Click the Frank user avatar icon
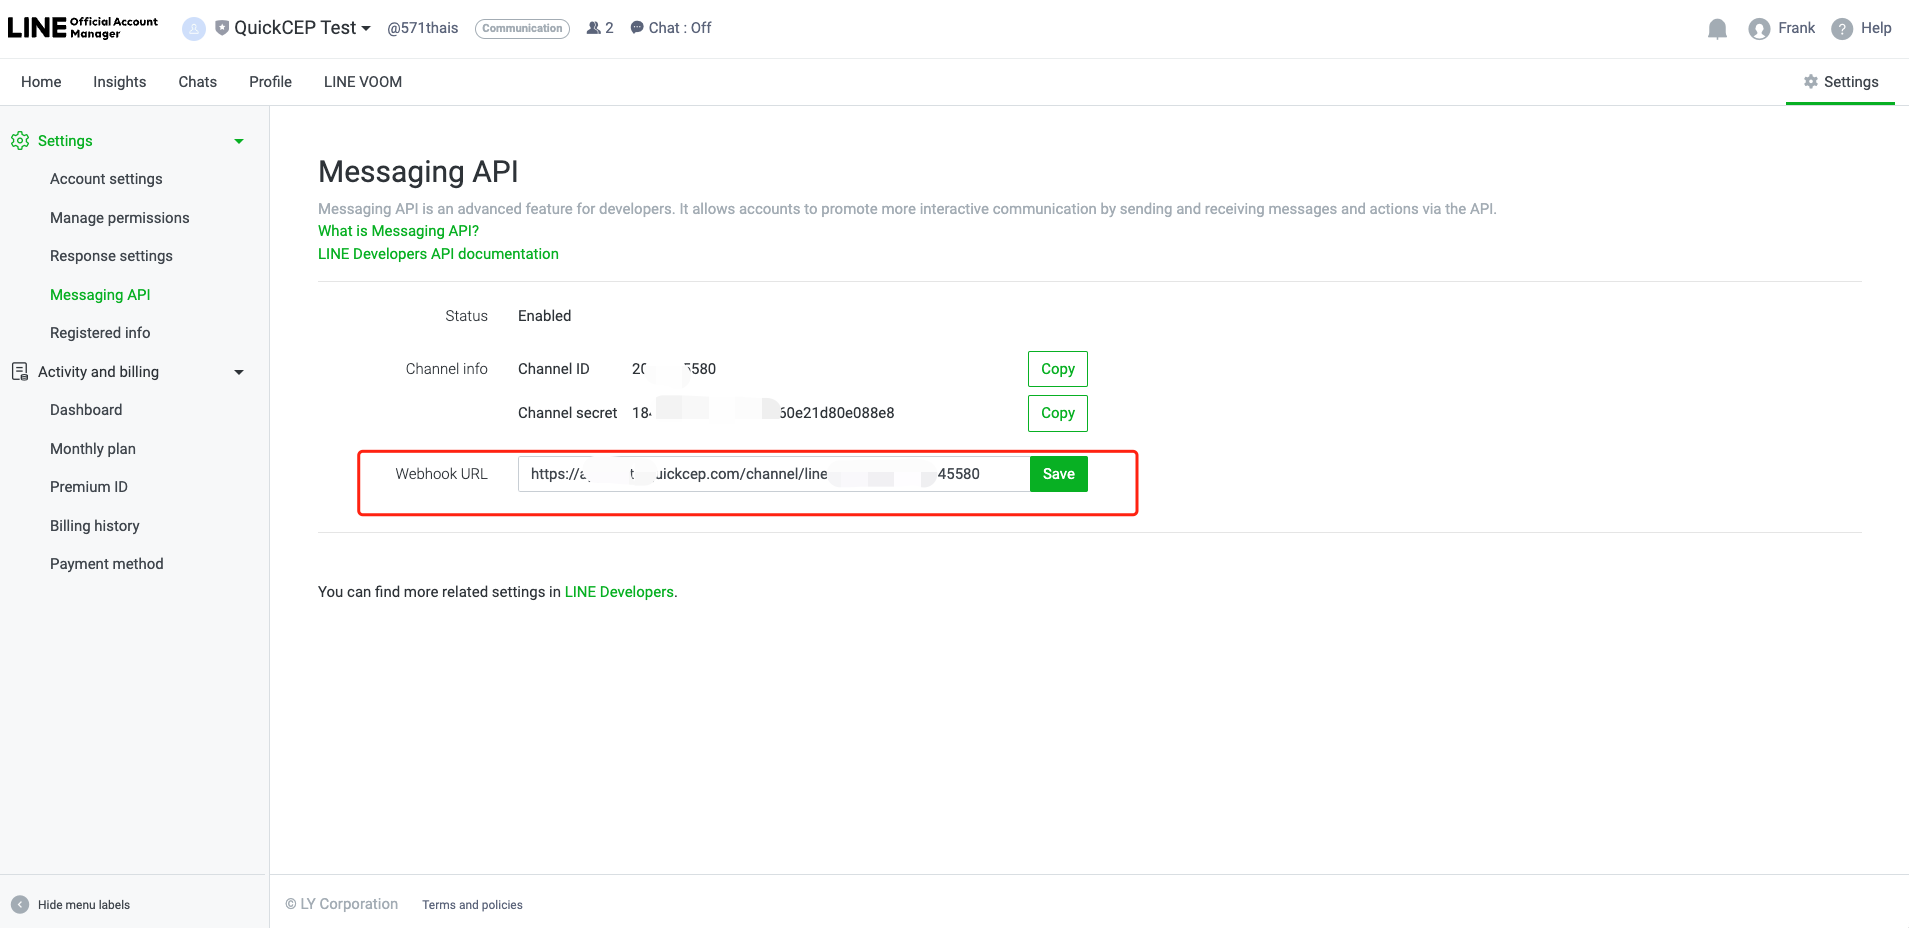The height and width of the screenshot is (928, 1909). (1759, 29)
